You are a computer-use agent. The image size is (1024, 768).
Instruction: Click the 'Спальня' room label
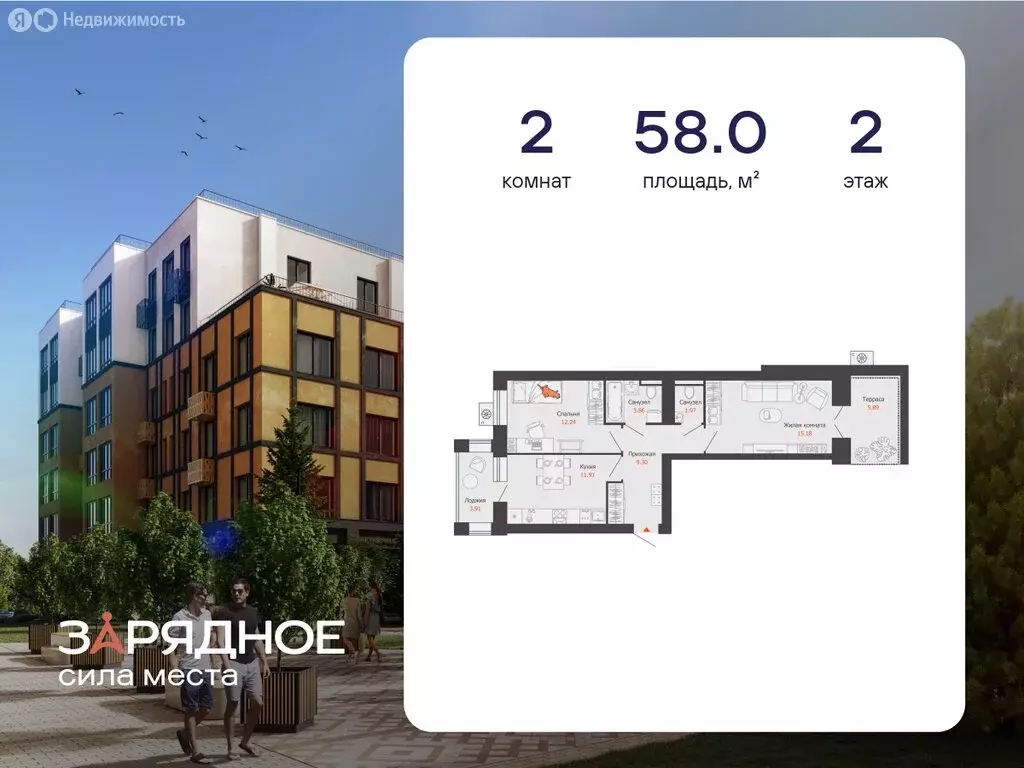[x=569, y=413]
